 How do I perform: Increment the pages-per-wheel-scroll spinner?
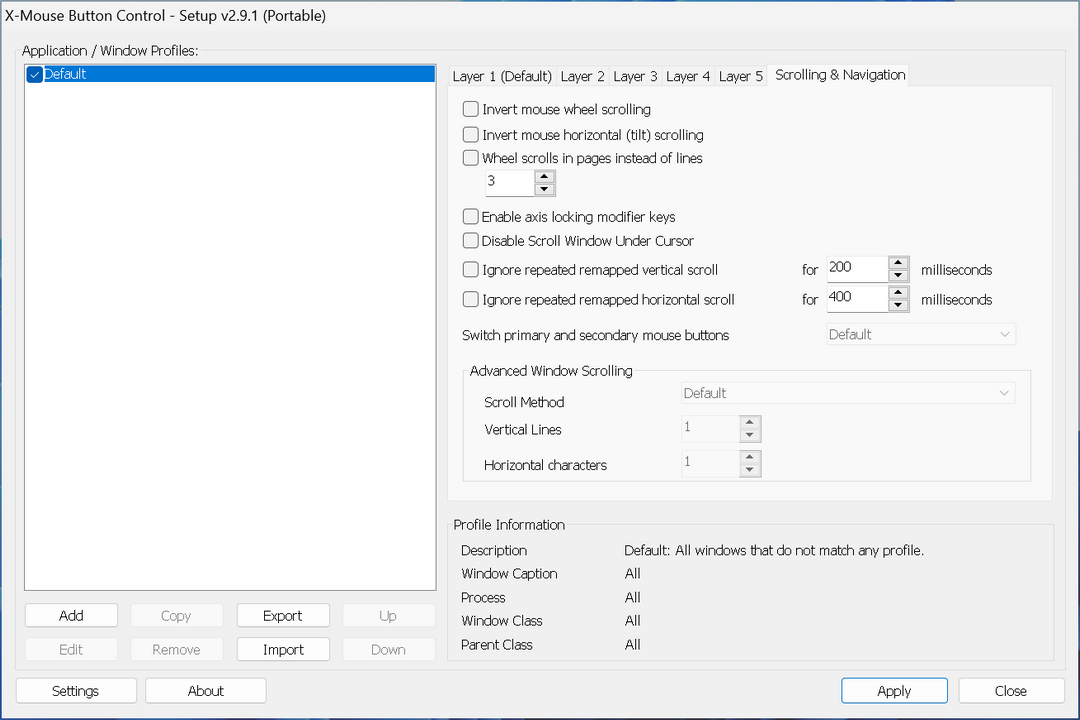pyautogui.click(x=544, y=177)
